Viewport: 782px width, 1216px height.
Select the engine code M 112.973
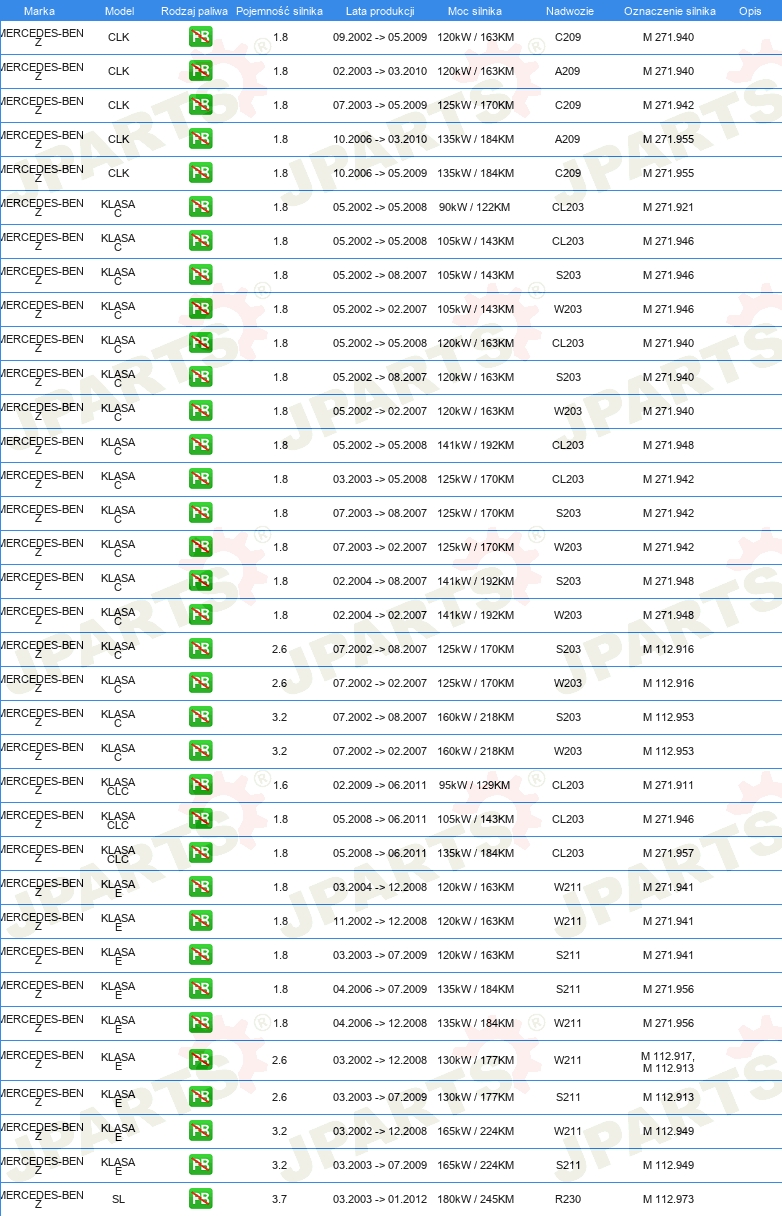[668, 1199]
